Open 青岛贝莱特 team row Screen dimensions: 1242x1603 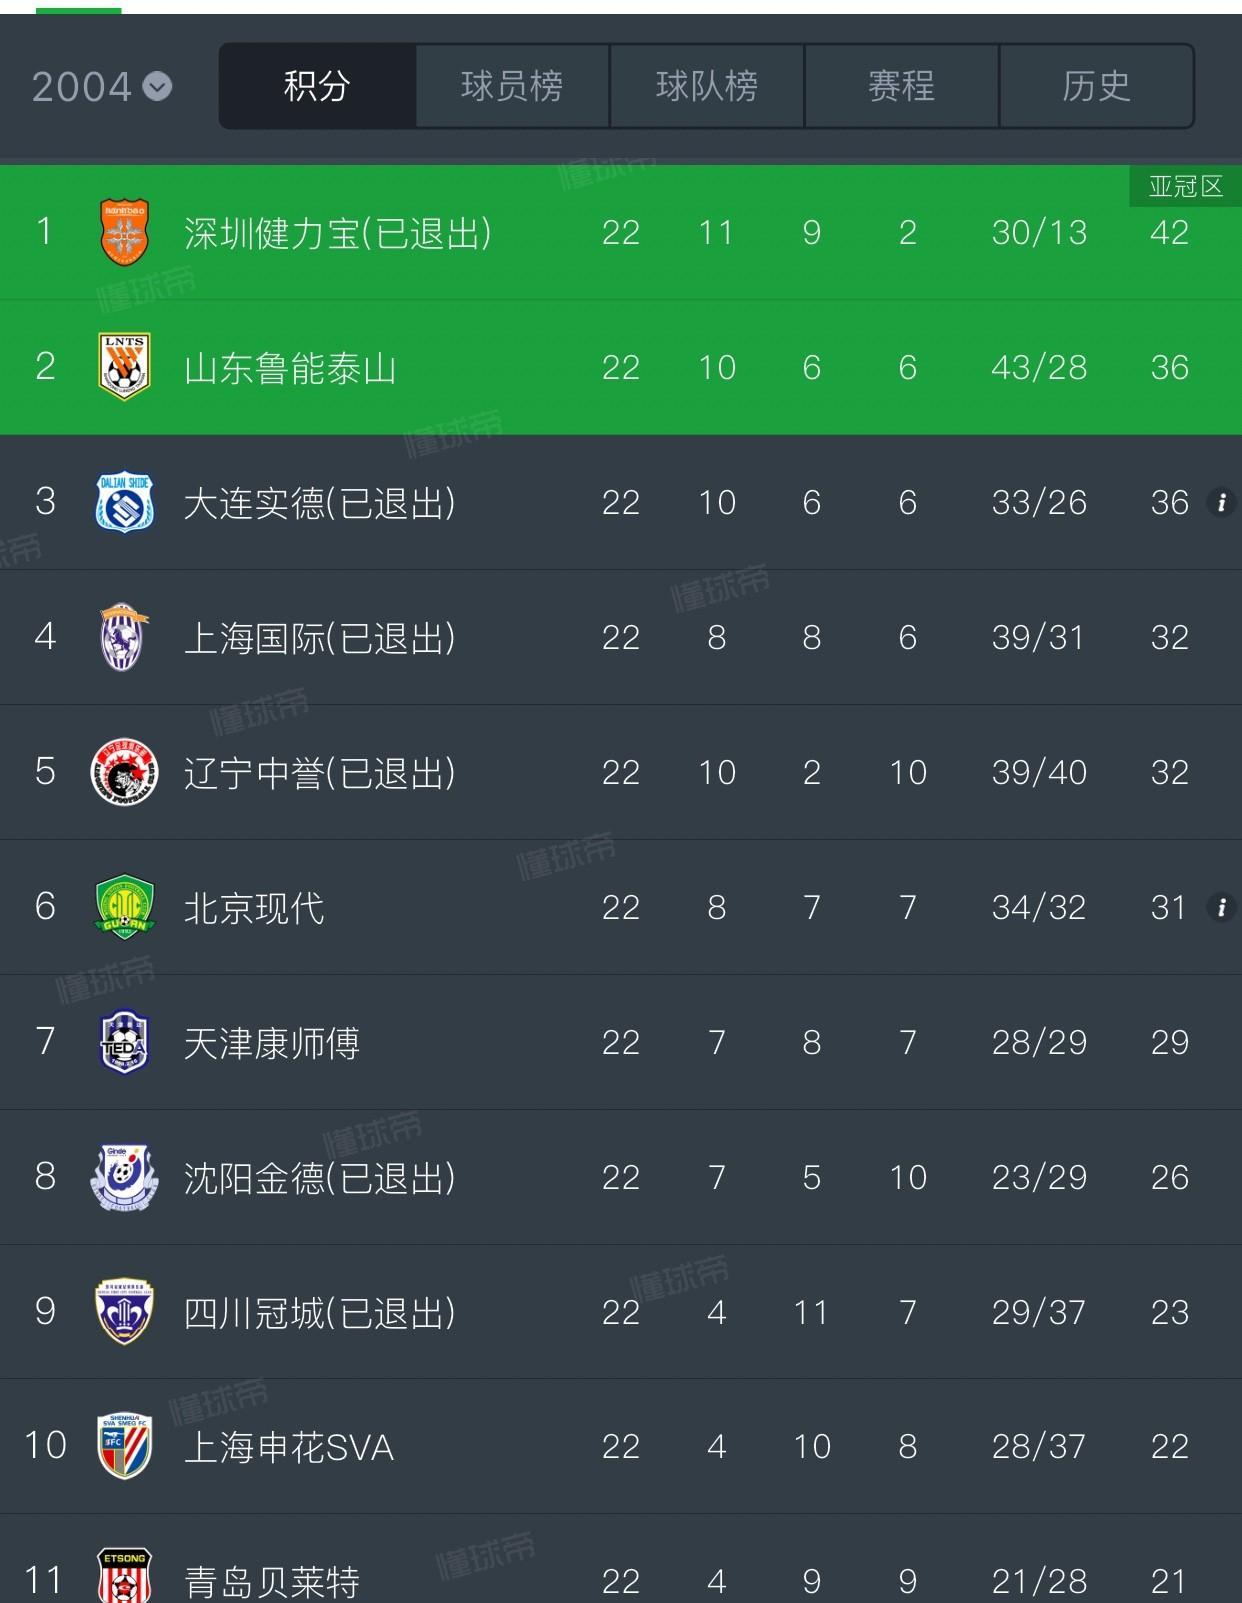click(621, 1570)
